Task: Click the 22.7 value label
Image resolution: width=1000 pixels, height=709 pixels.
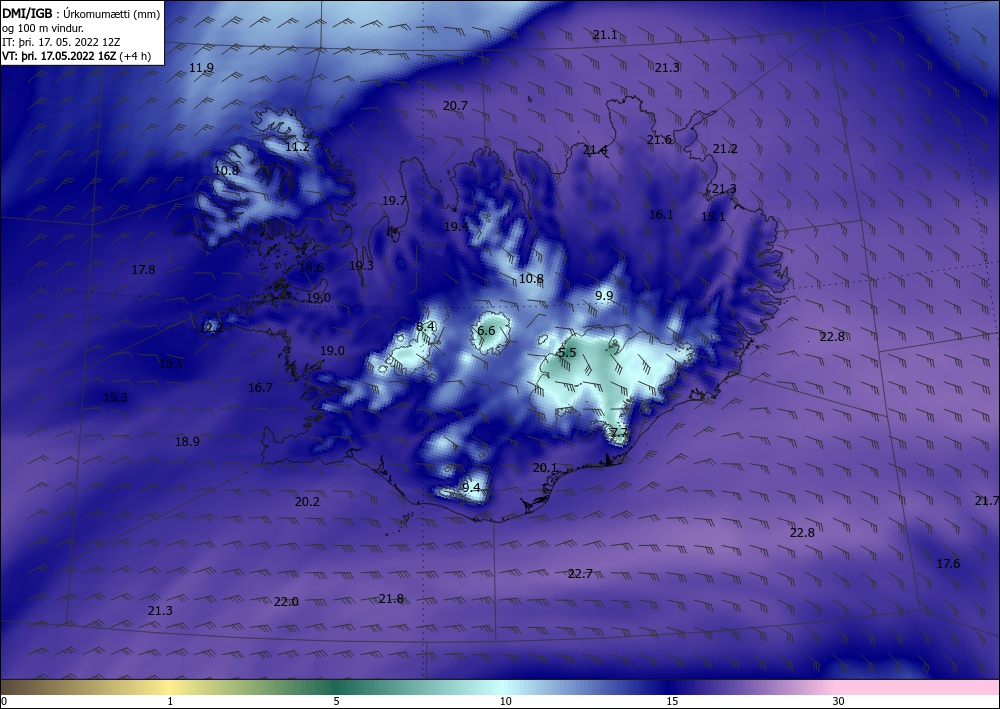Action: pyautogui.click(x=580, y=574)
